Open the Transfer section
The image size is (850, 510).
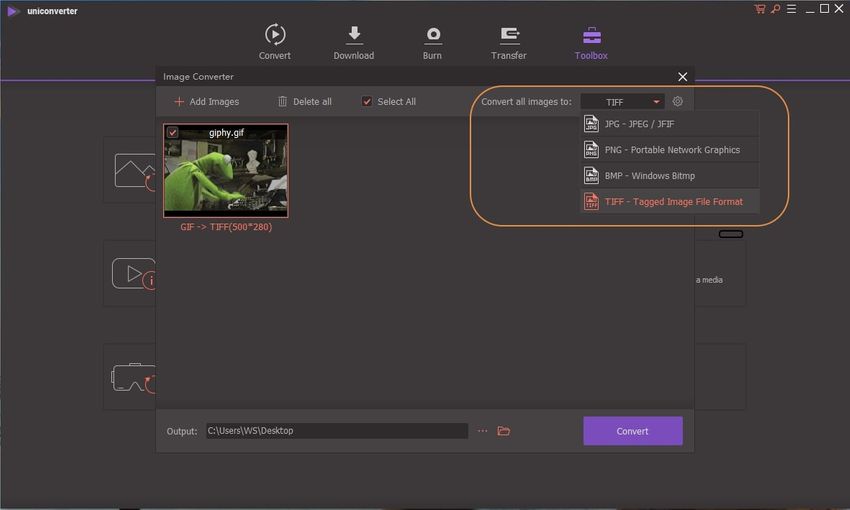508,42
